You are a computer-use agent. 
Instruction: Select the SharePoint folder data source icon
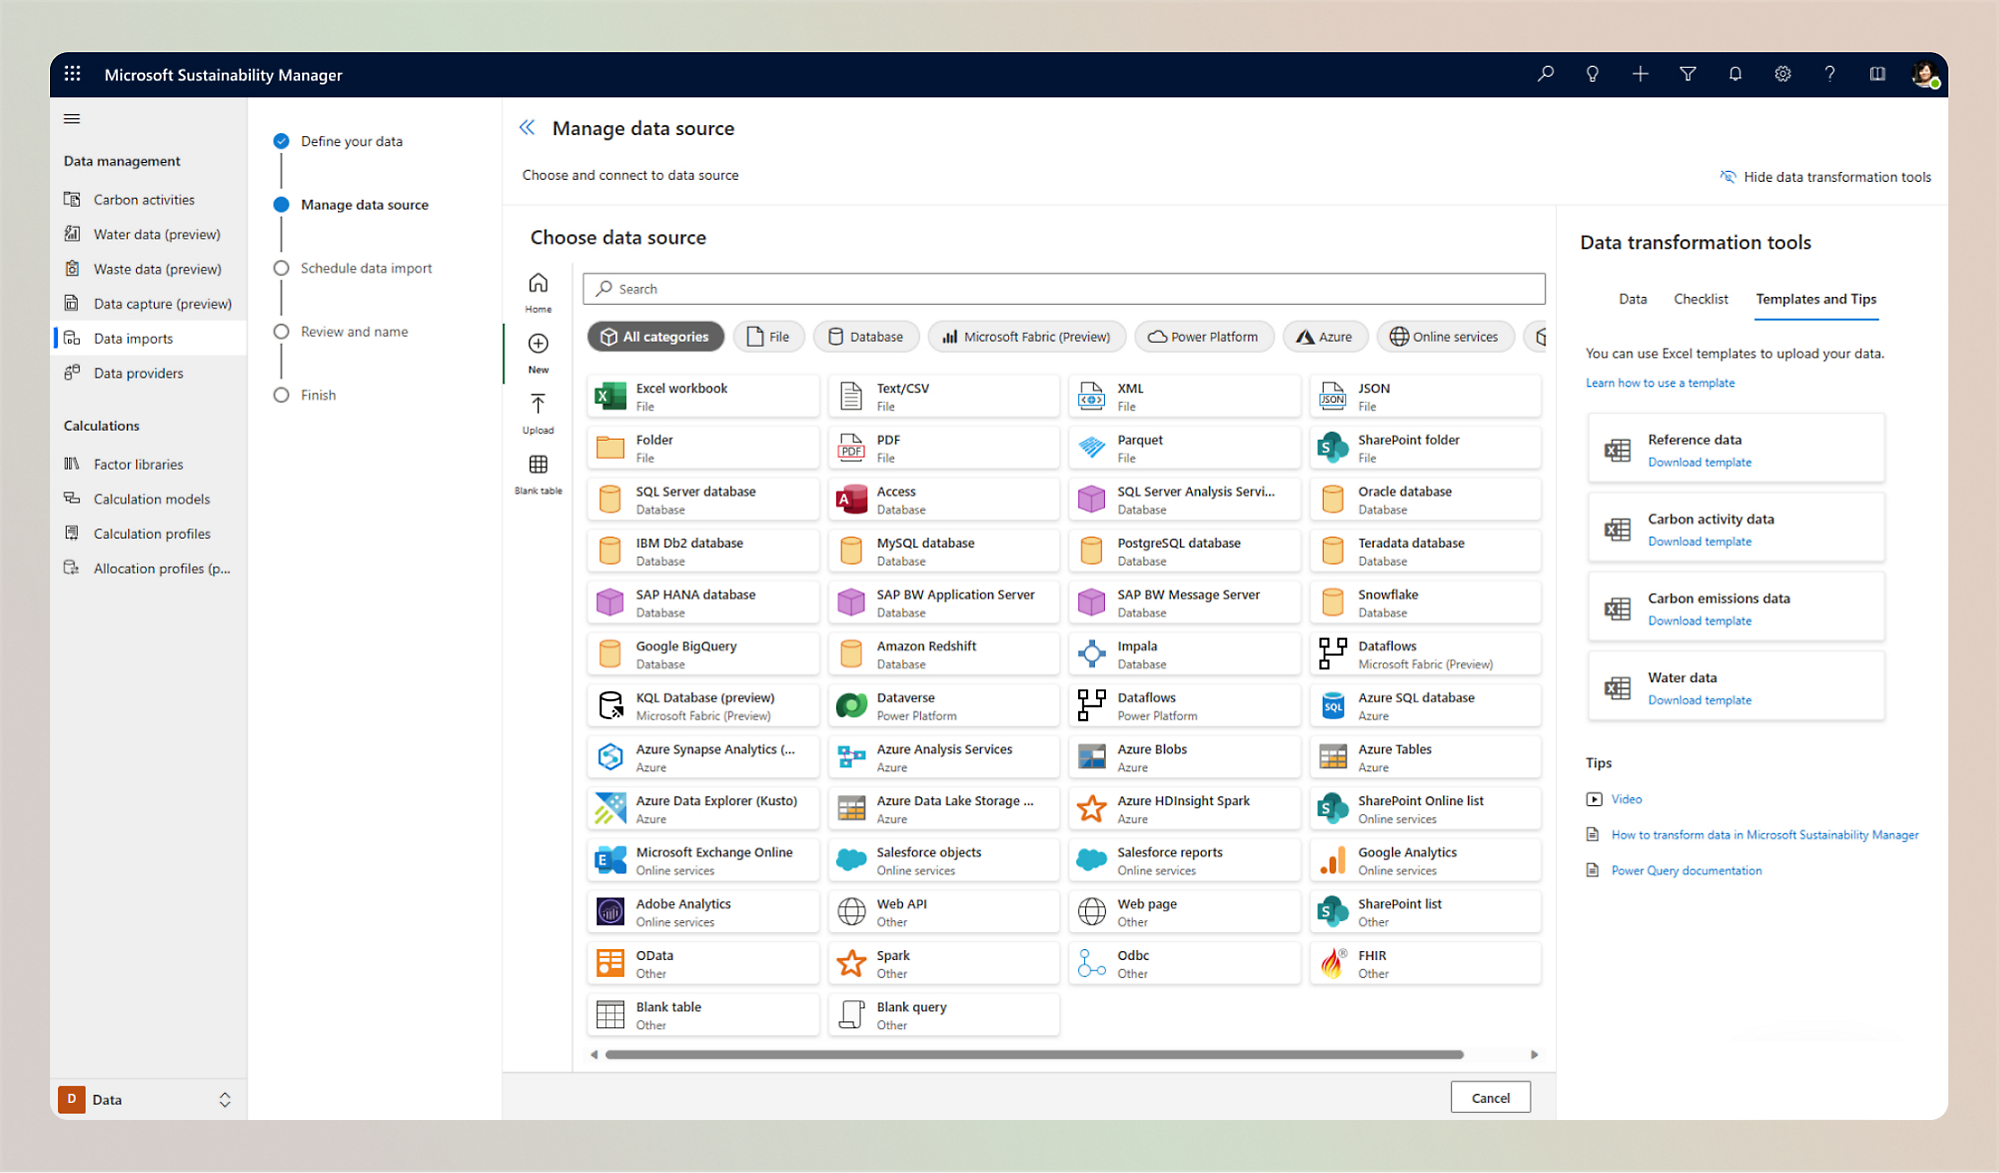pyautogui.click(x=1333, y=447)
